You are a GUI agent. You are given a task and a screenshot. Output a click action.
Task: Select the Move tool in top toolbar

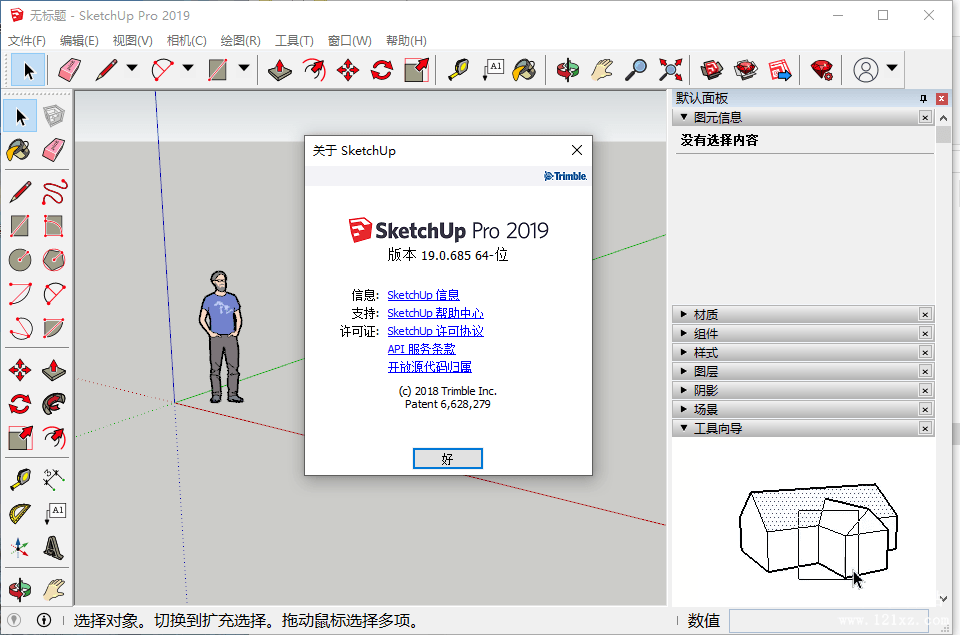click(348, 70)
